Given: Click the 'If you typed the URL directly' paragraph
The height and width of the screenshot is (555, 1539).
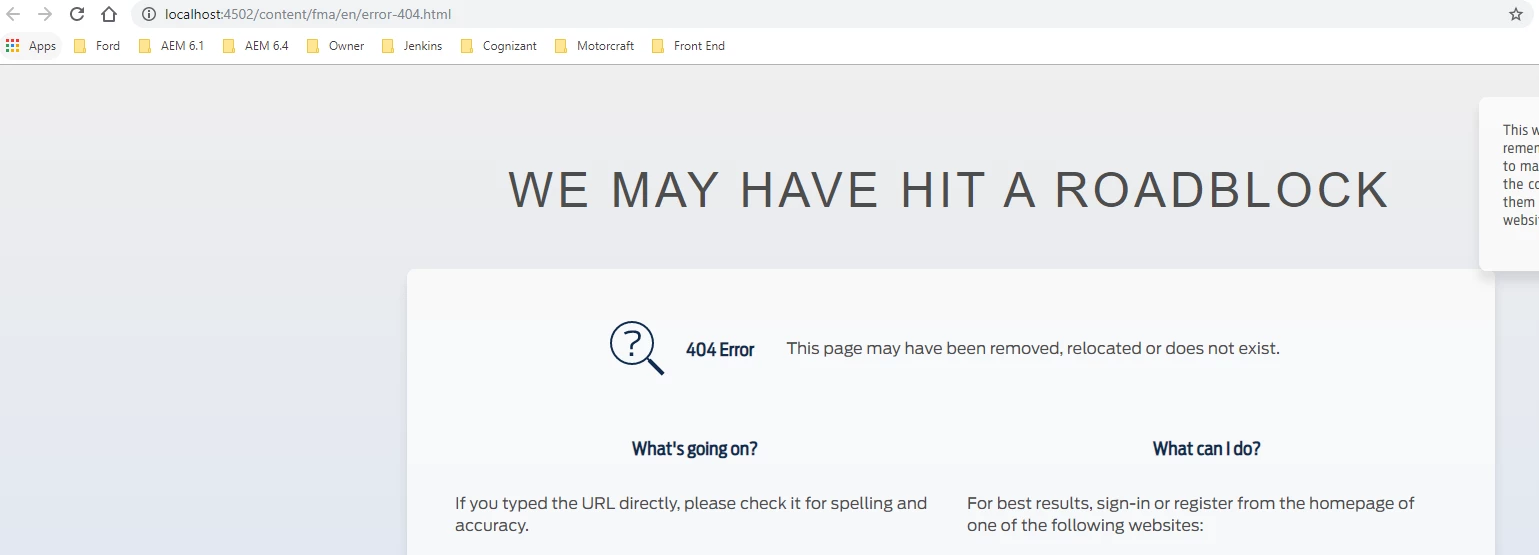Looking at the screenshot, I should 691,514.
